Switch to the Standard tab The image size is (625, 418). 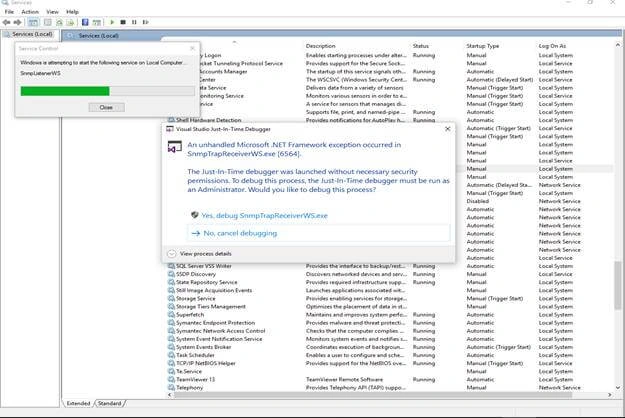pos(110,403)
